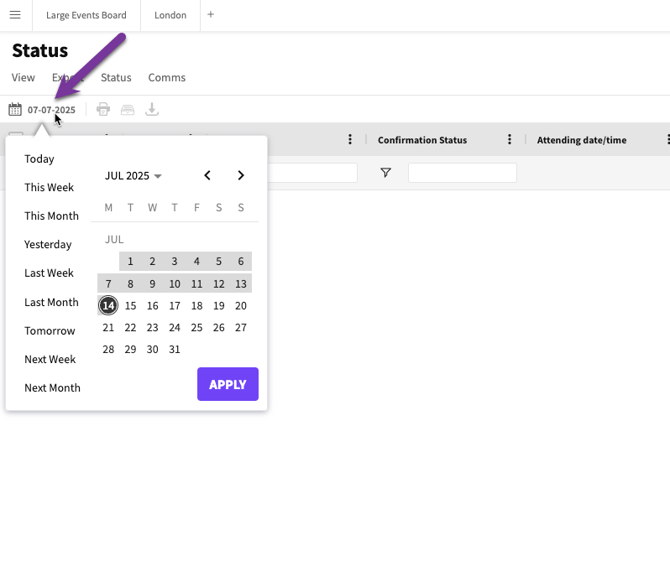670x582 pixels.
Task: Click the date field 07-07-2025
Action: point(51,110)
